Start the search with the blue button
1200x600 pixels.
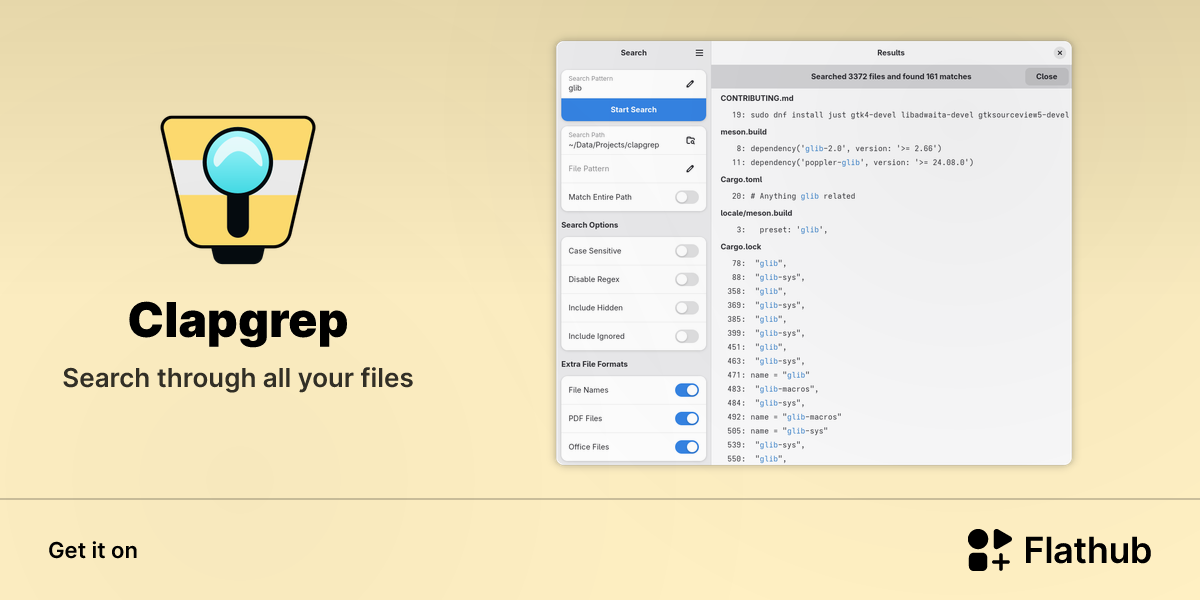634,110
